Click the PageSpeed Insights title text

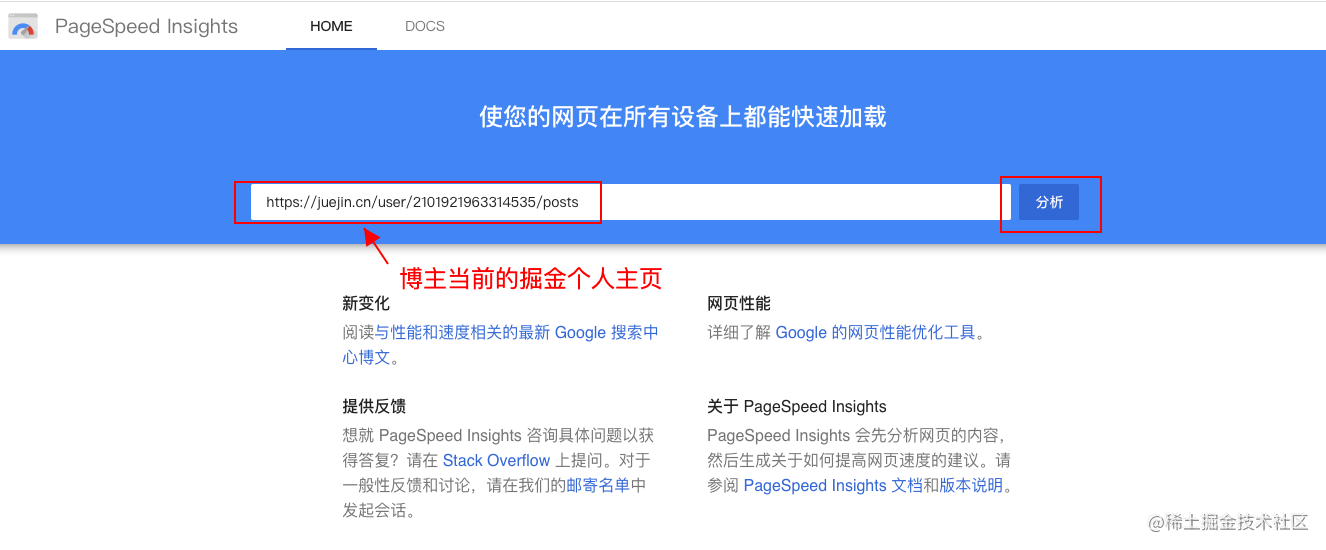146,26
